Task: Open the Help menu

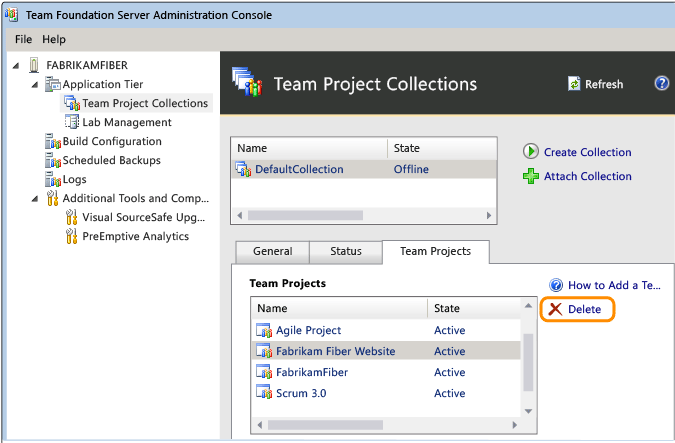Action: [x=54, y=39]
